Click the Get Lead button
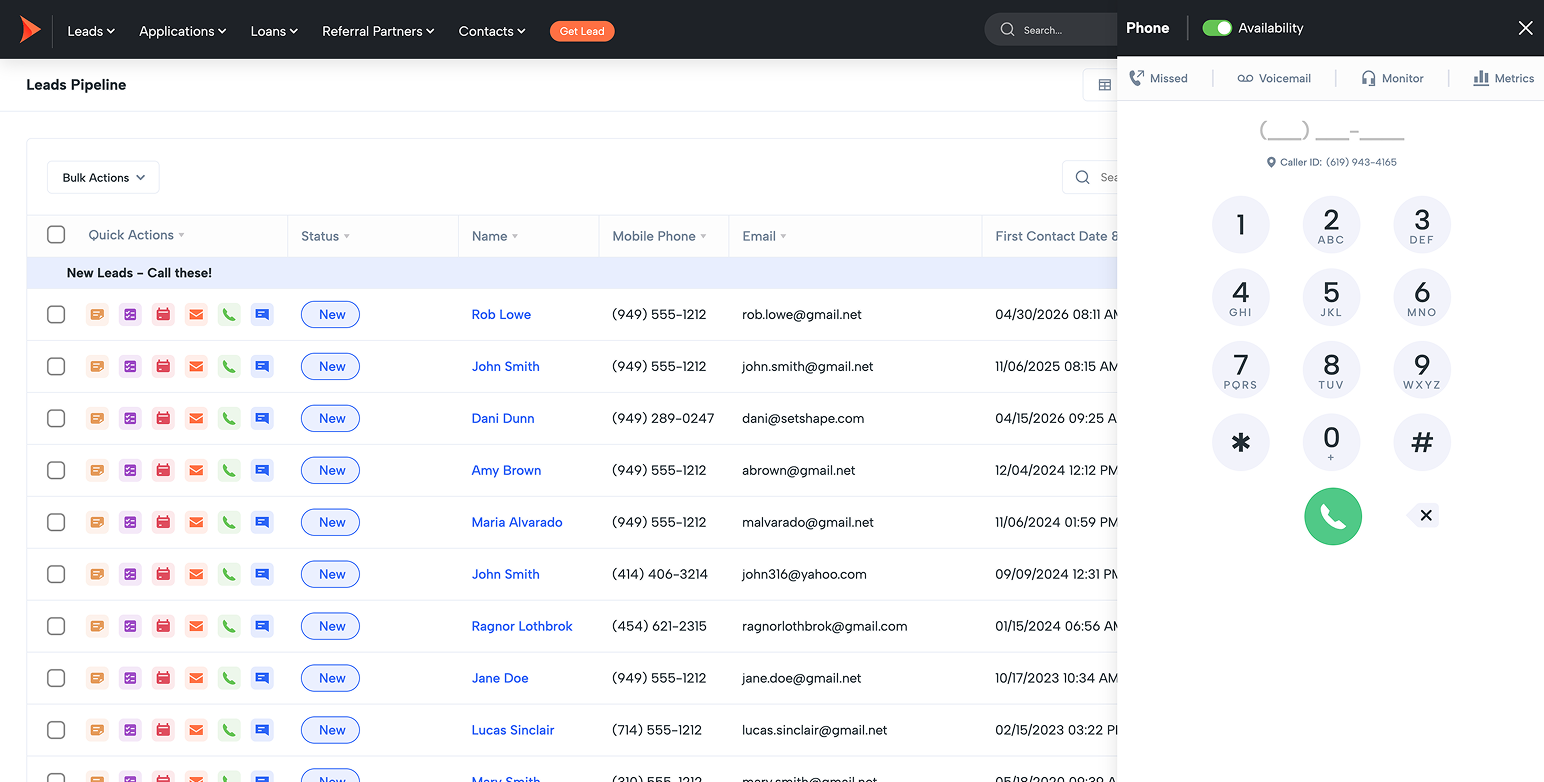Viewport: 1544px width, 782px height. 582,31
